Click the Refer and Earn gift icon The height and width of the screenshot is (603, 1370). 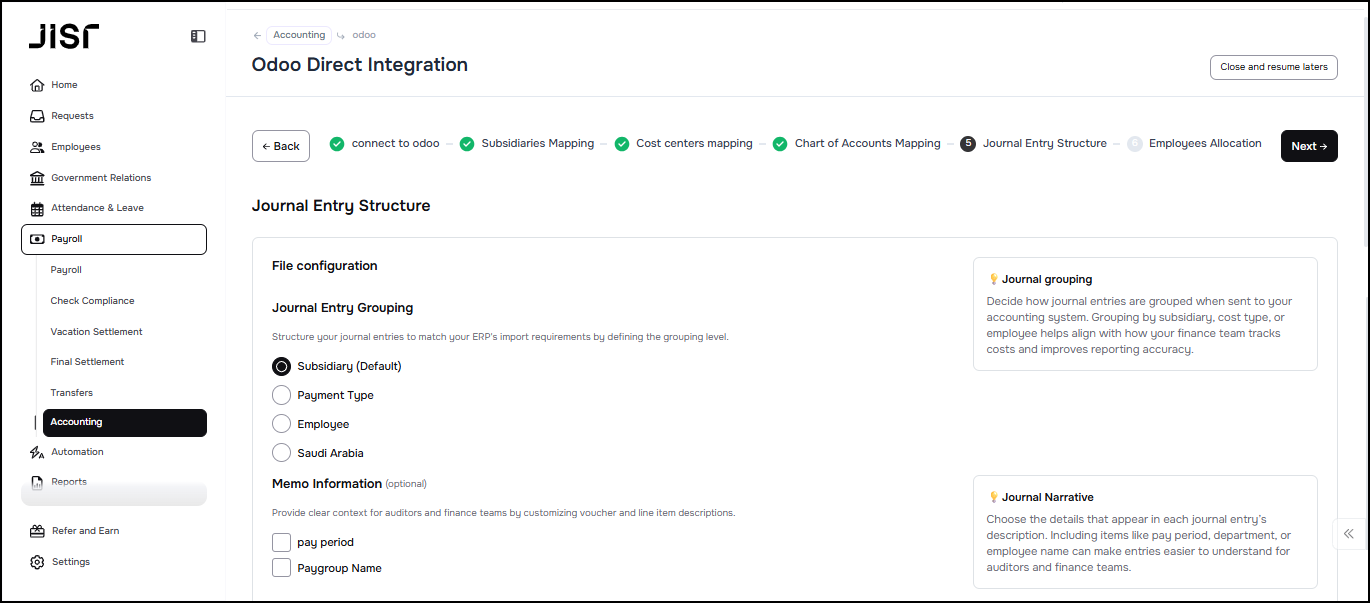(37, 531)
